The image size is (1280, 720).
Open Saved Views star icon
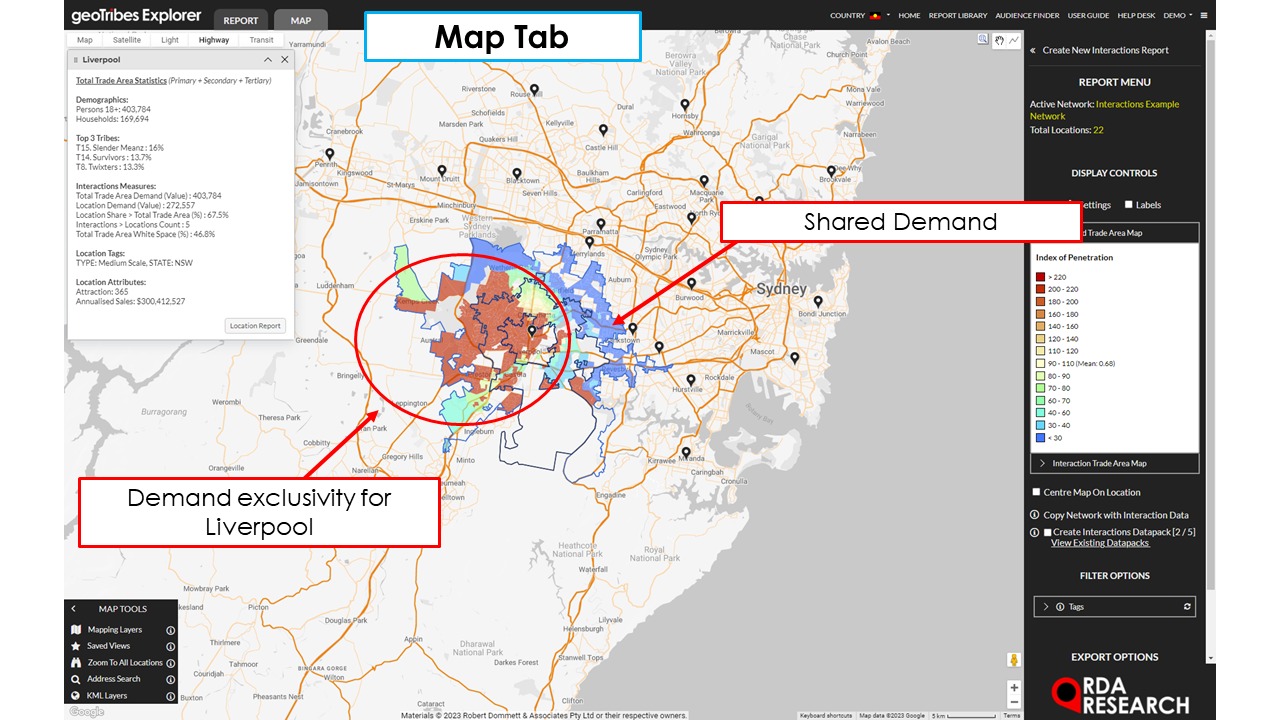(76, 646)
